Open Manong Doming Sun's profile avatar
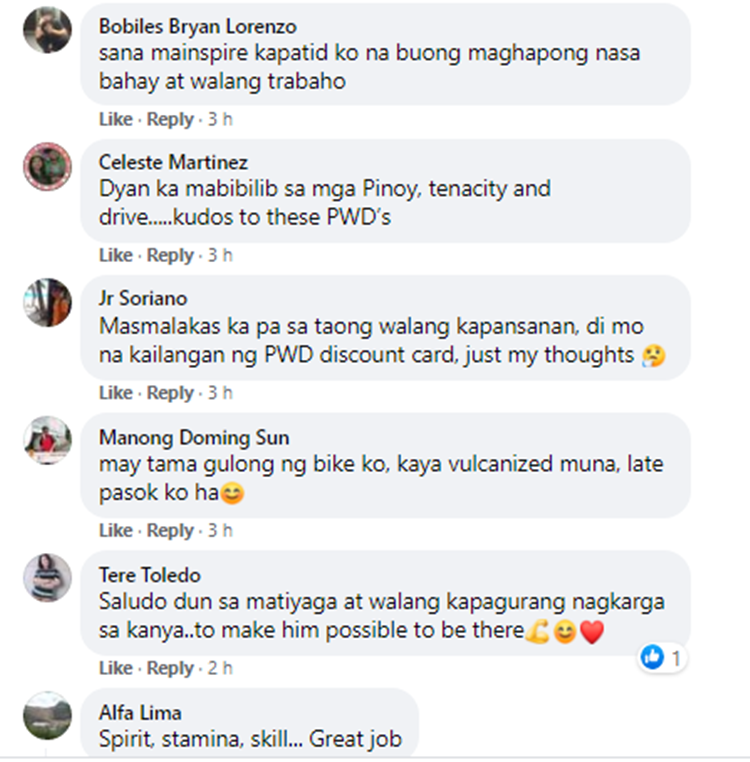This screenshot has width=750, height=762. (x=48, y=440)
